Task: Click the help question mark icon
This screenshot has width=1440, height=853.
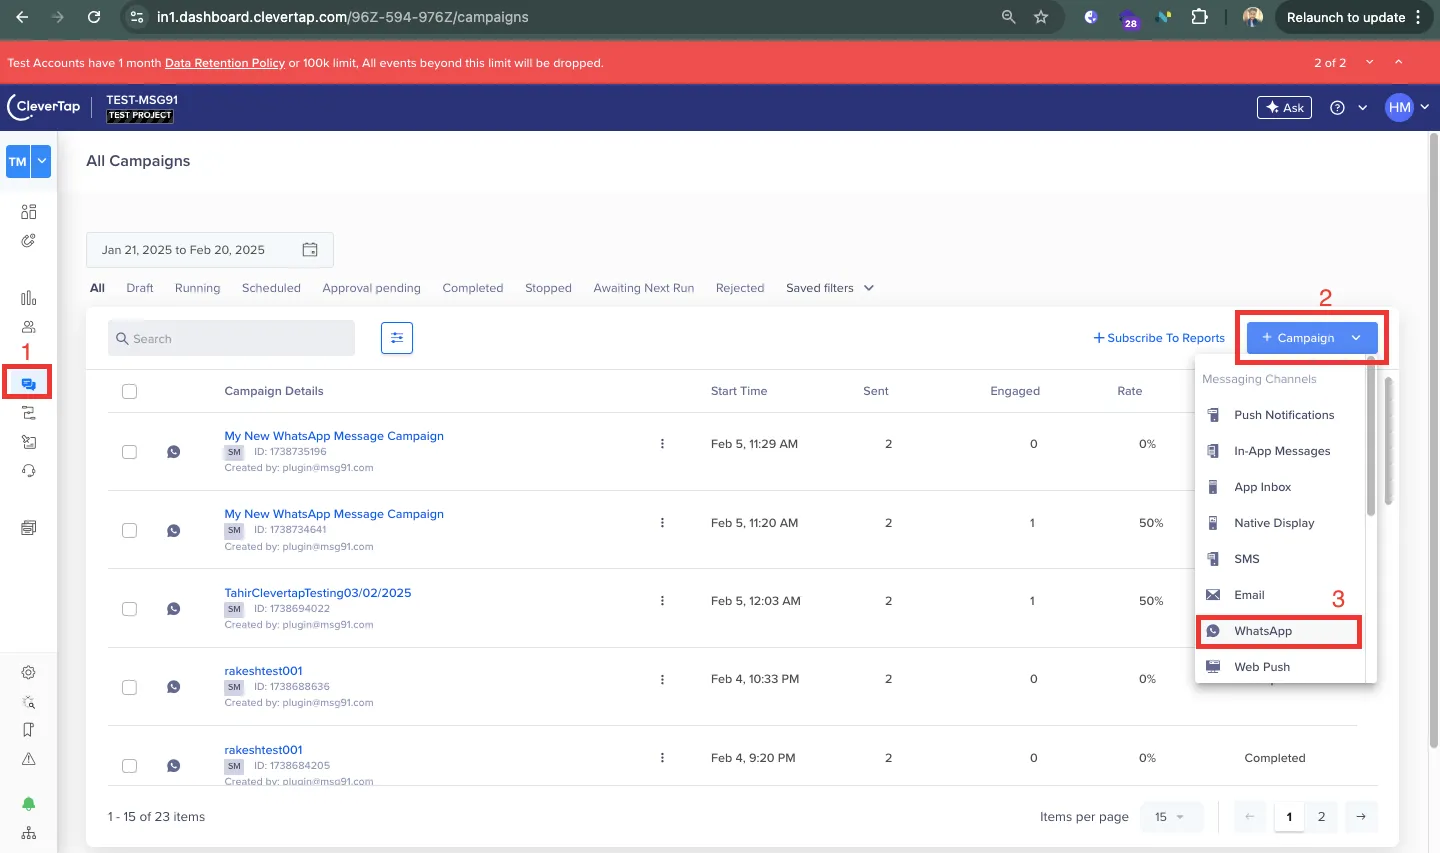Action: tap(1337, 108)
